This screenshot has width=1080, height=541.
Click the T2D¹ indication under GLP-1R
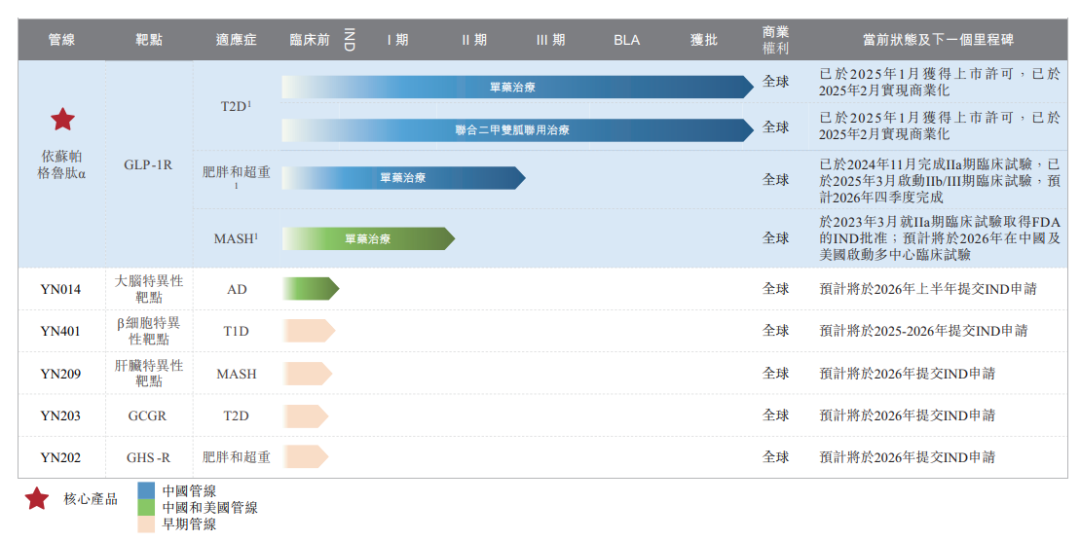(236, 106)
